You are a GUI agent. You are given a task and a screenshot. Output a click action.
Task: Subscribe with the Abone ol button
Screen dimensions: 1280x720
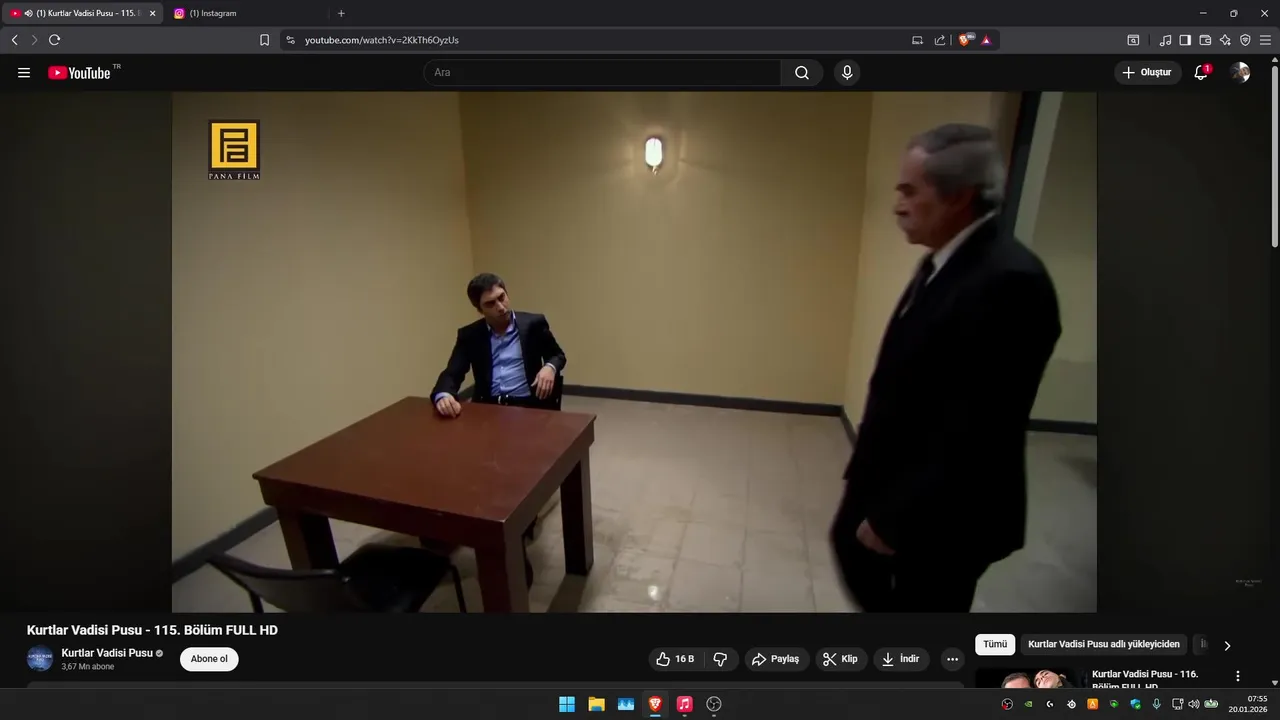[209, 659]
